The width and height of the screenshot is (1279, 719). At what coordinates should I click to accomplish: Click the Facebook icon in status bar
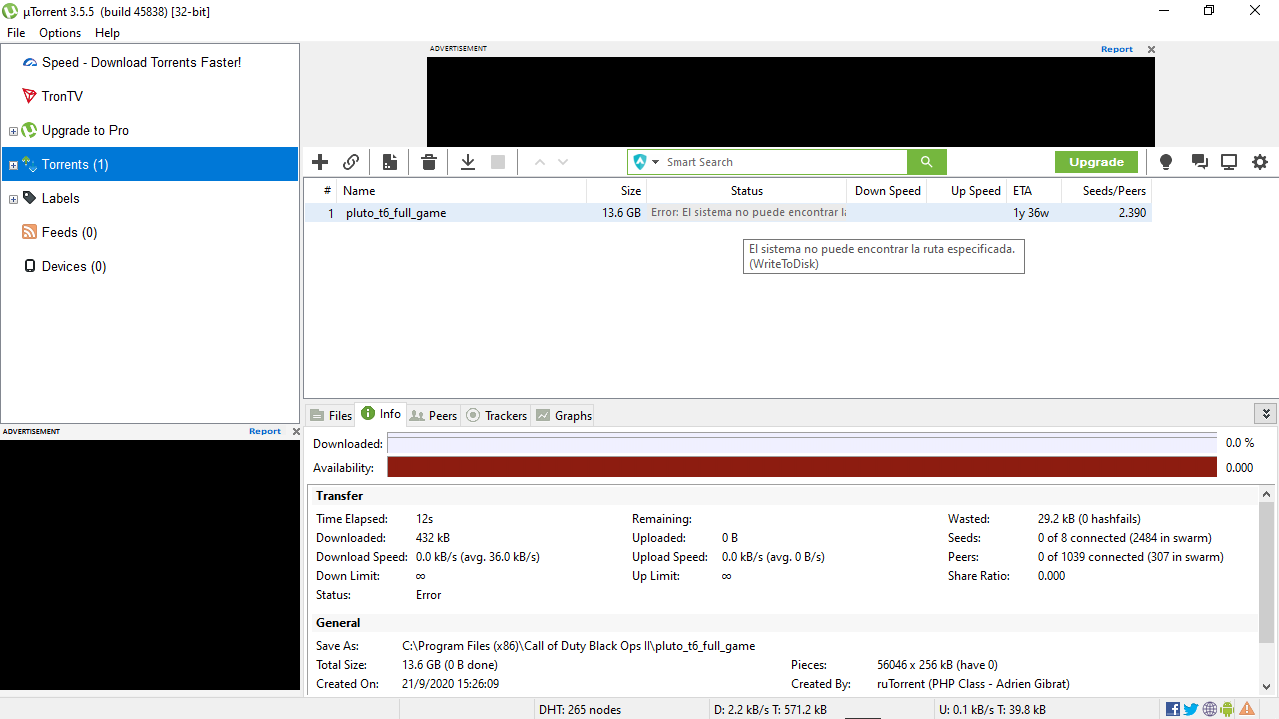coord(1173,709)
